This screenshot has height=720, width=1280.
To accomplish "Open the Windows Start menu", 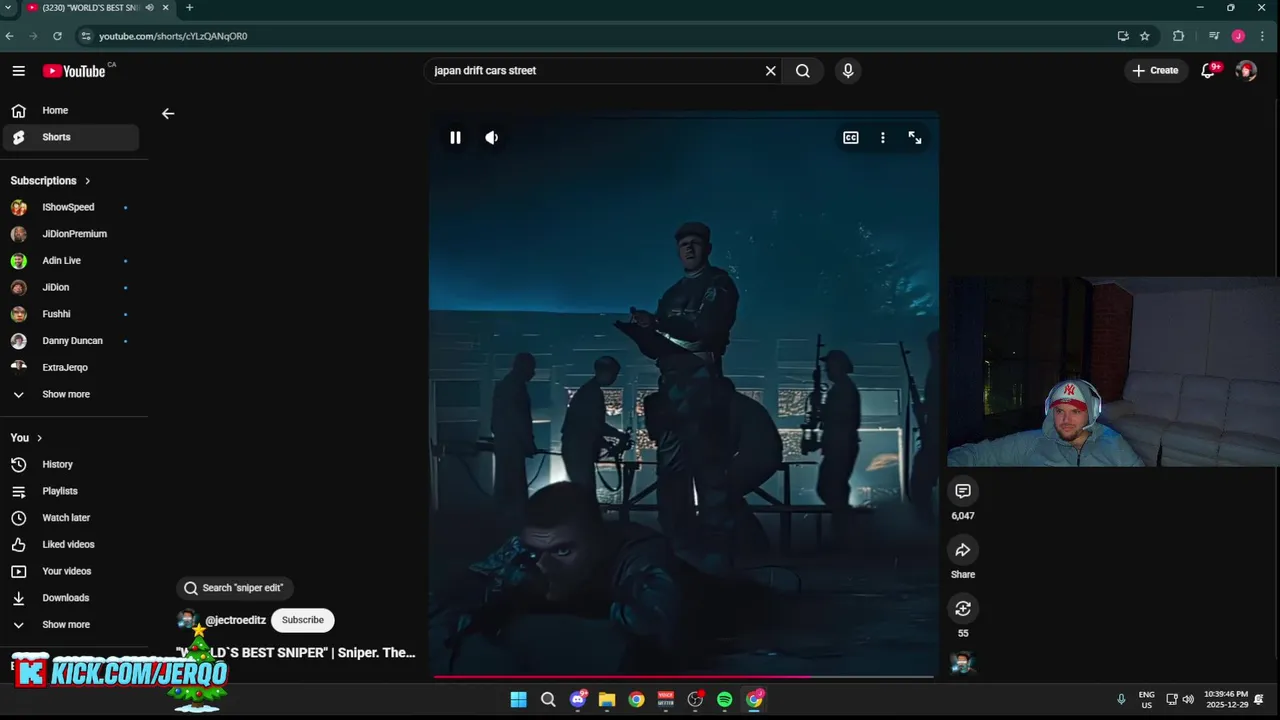I will coord(518,700).
